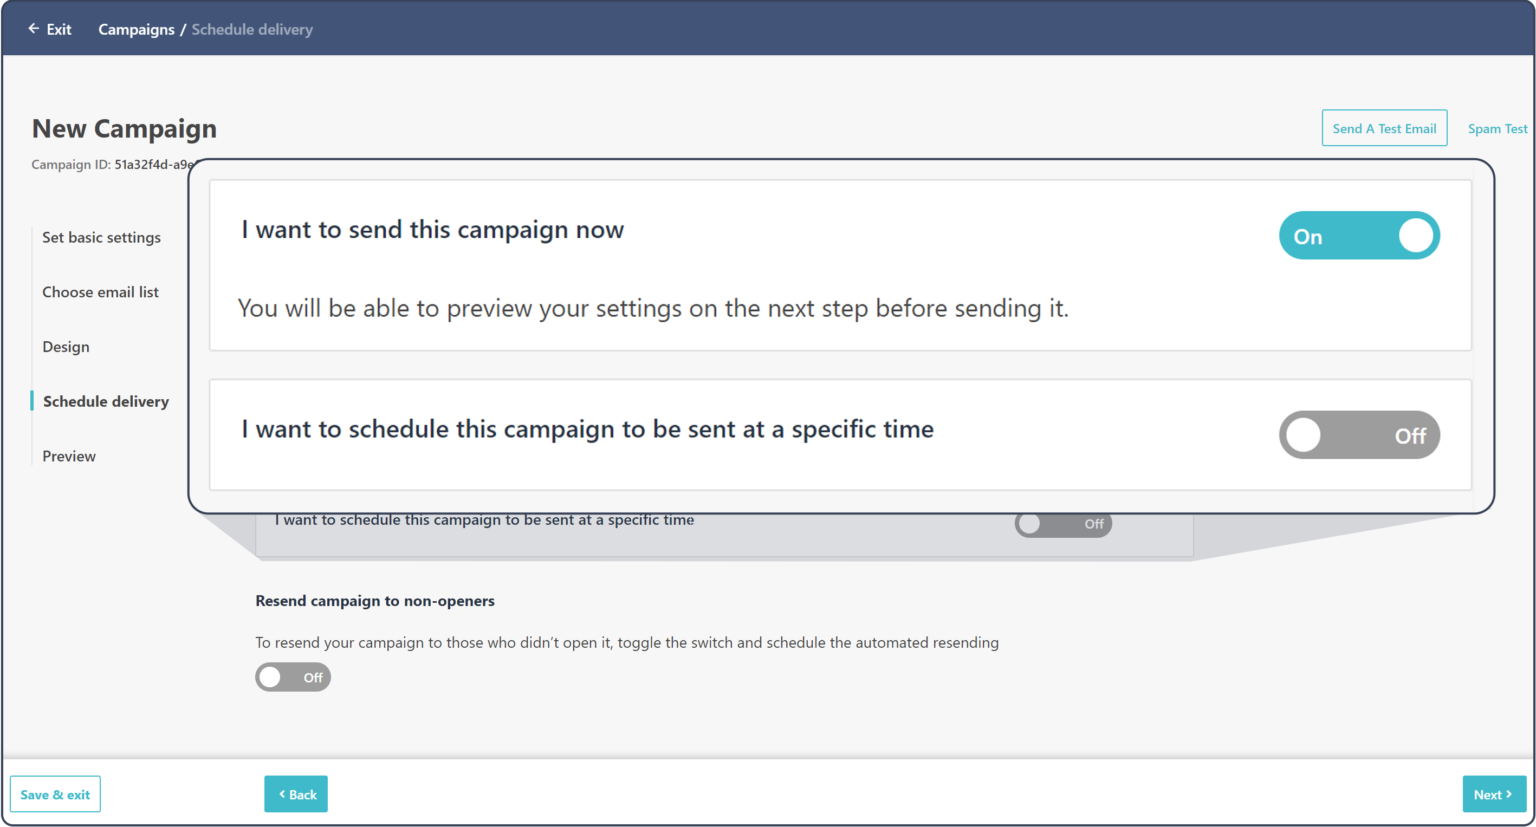Click the chevron icon inside the Back button
1536x827 pixels.
point(280,793)
